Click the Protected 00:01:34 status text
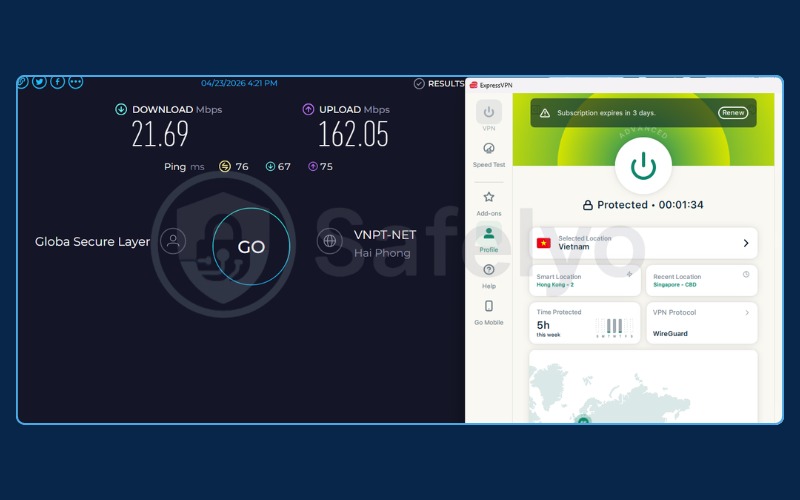Viewport: 800px width, 500px height. (x=650, y=205)
